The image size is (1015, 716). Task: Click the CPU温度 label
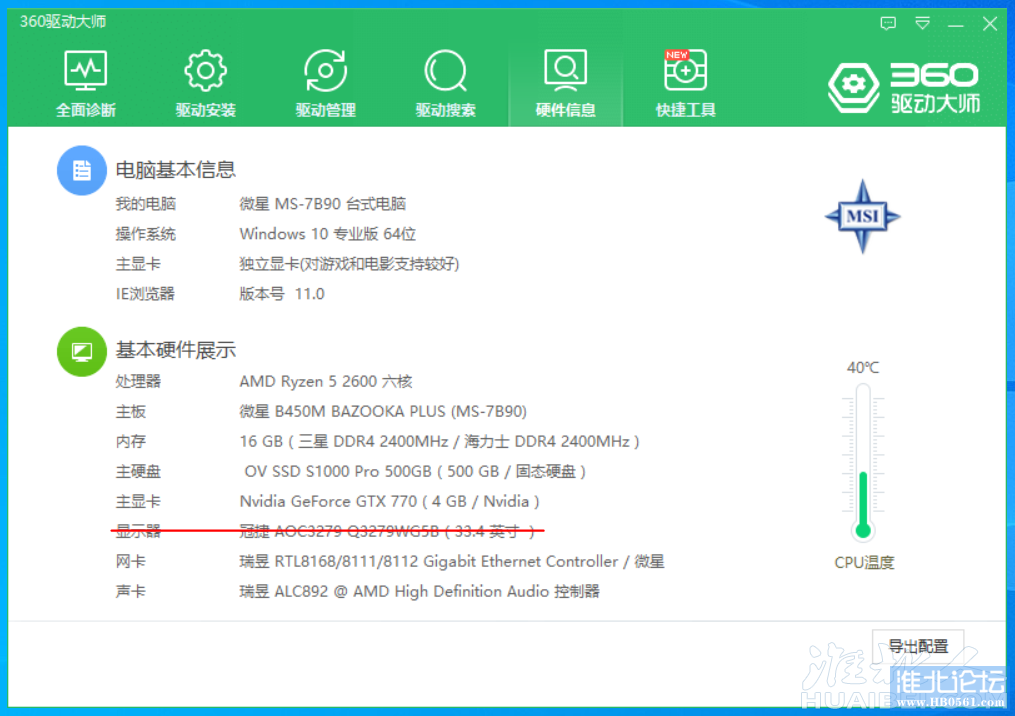pyautogui.click(x=864, y=563)
